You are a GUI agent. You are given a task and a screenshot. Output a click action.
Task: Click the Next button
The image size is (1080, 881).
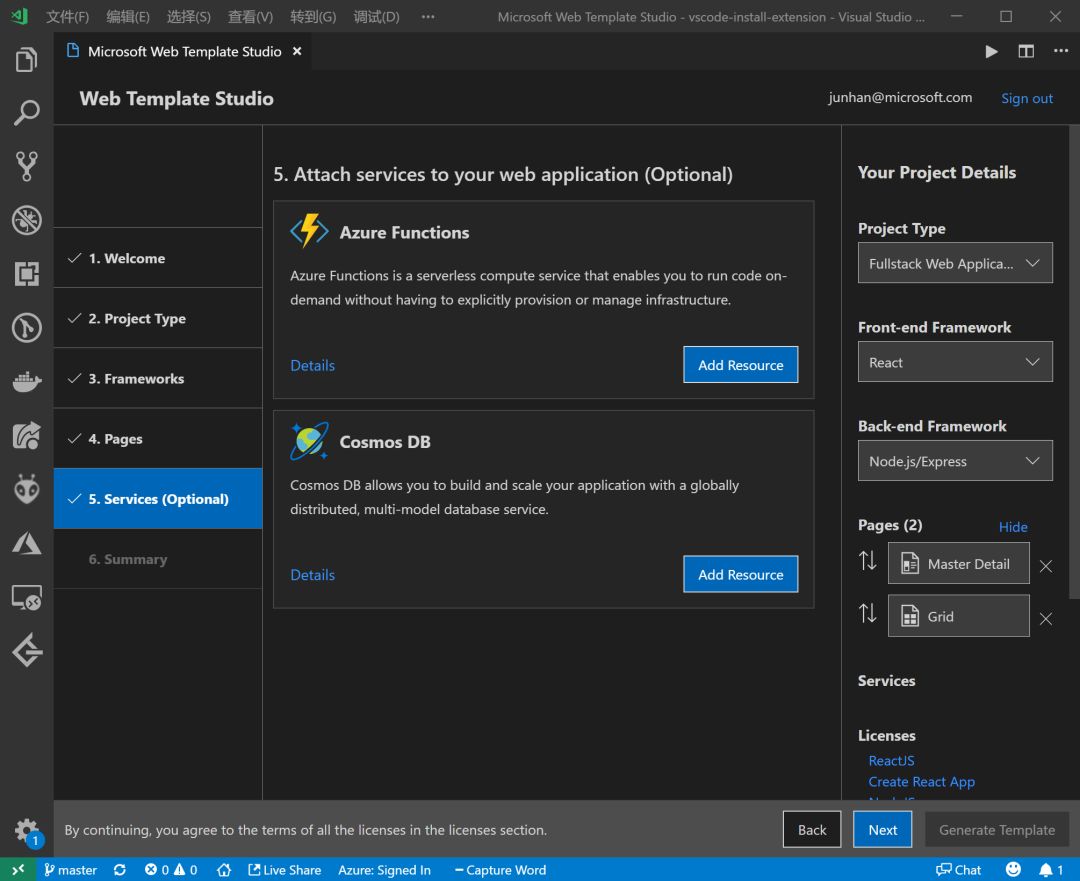882,830
